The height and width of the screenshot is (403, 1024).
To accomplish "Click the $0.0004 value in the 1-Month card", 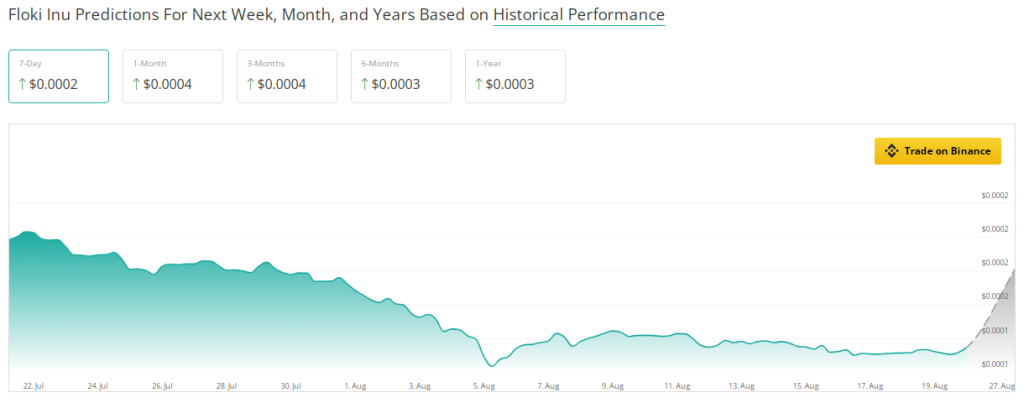I will (167, 84).
